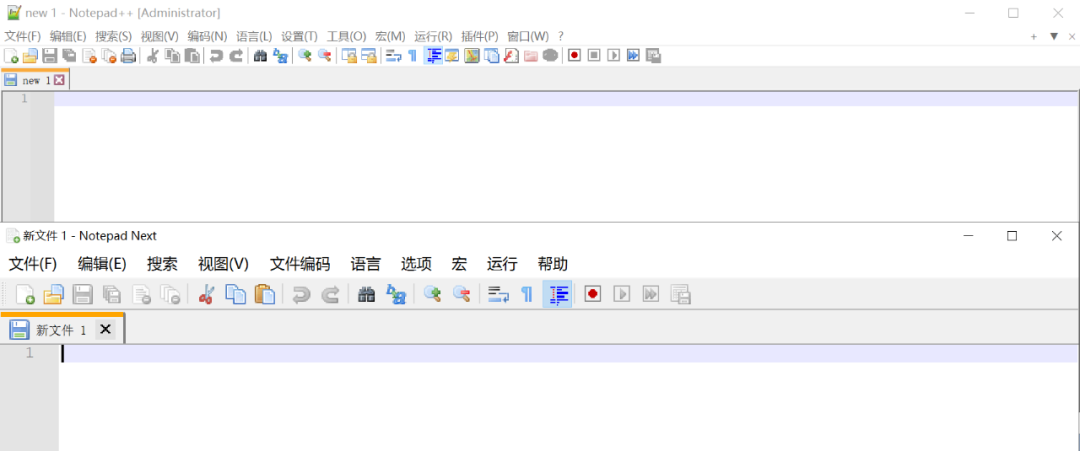Click Start Recording macro in Notepad Next toolbar

click(x=592, y=294)
